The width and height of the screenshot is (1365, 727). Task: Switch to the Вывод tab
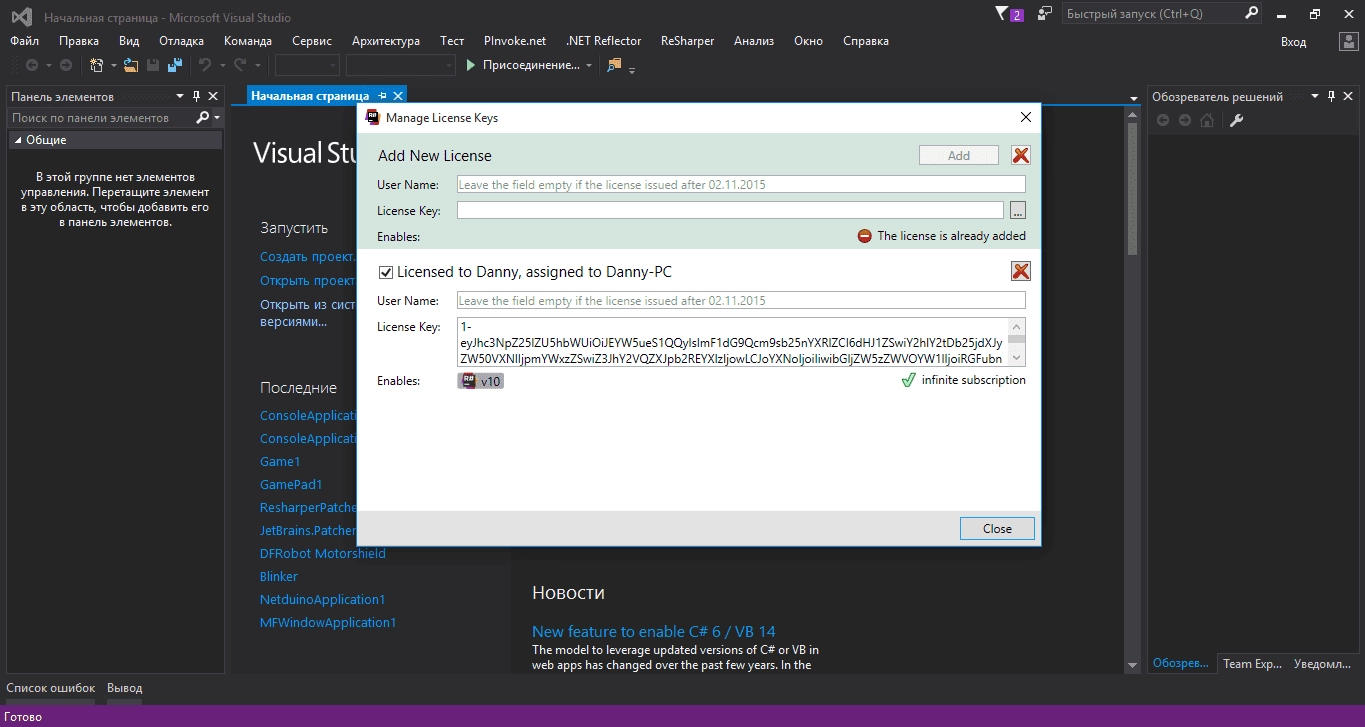[x=125, y=688]
